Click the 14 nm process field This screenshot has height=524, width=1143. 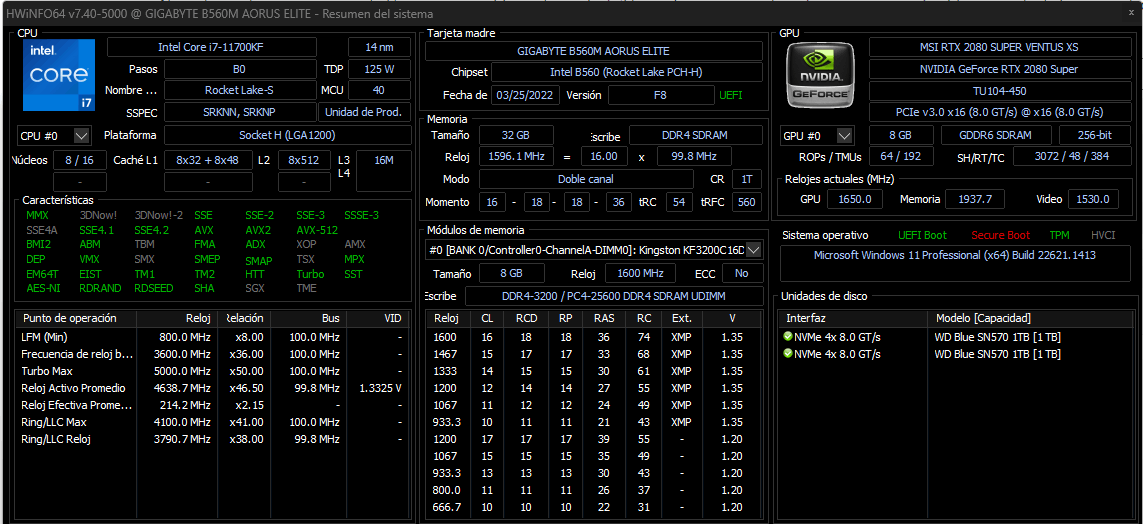[x=379, y=47]
